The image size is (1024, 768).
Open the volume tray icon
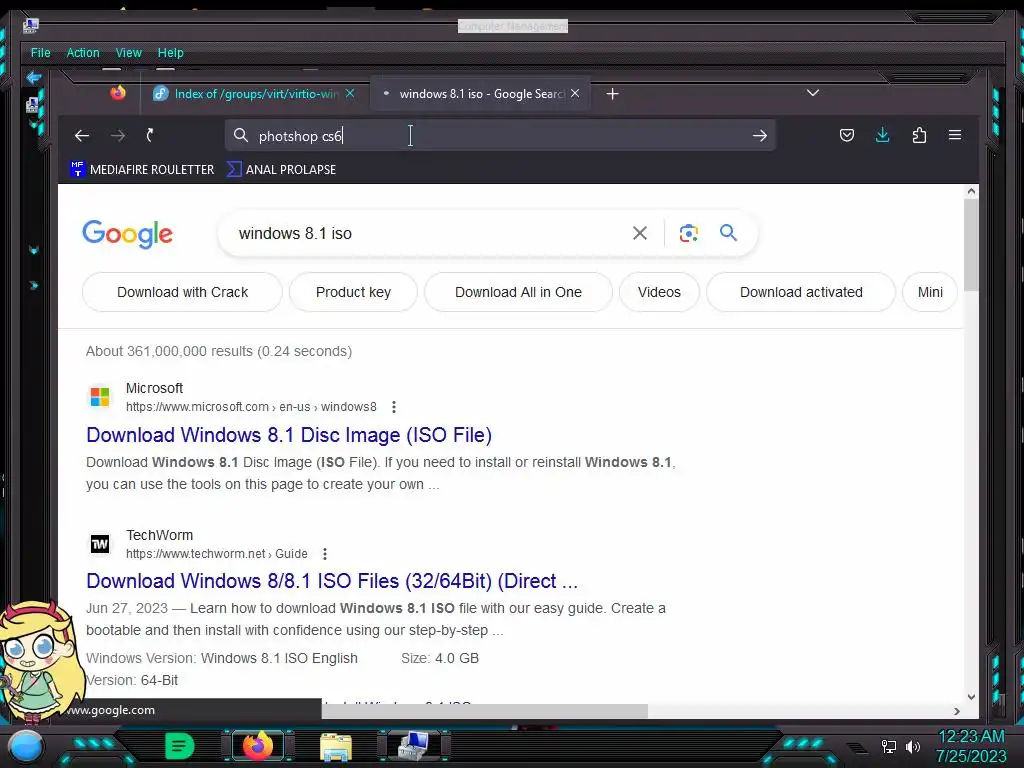[913, 746]
